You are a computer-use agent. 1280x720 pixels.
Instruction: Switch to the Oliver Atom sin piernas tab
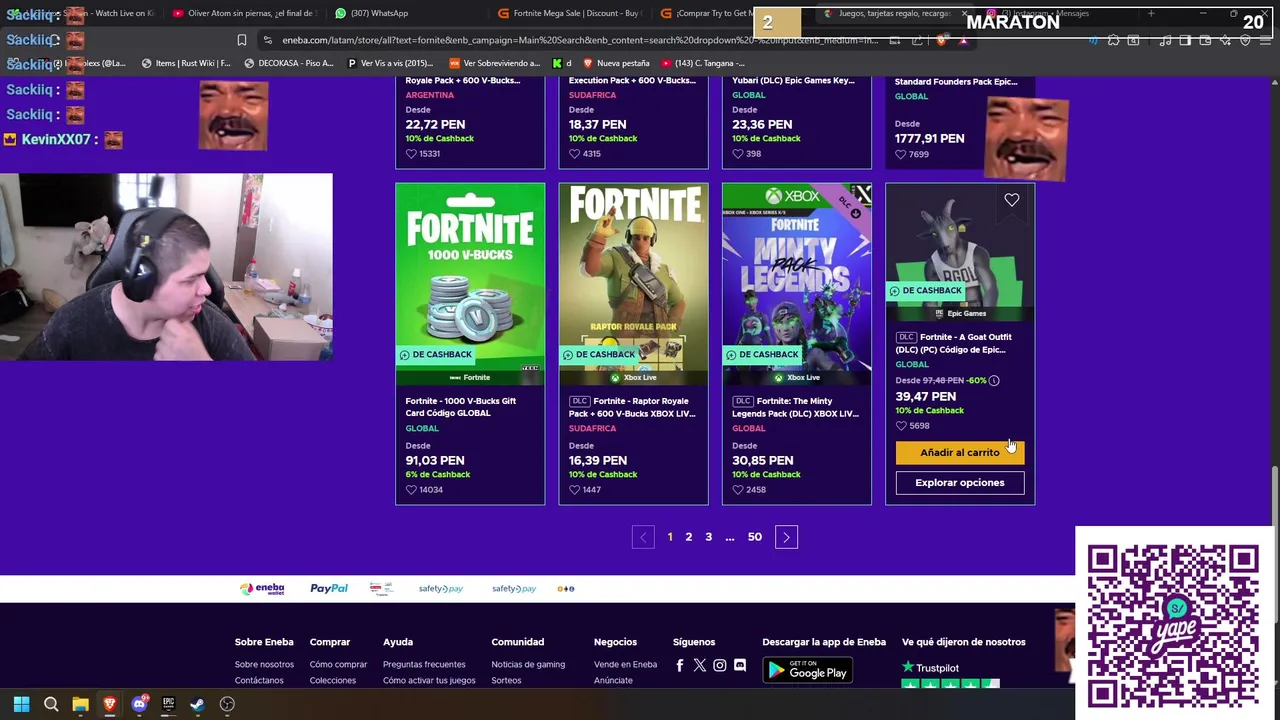[x=245, y=13]
